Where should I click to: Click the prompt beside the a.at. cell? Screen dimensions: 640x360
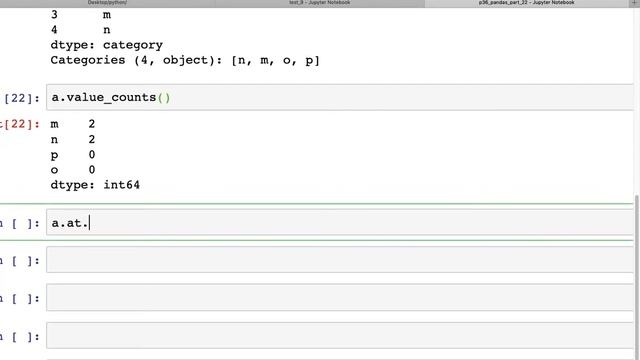[x=20, y=224]
